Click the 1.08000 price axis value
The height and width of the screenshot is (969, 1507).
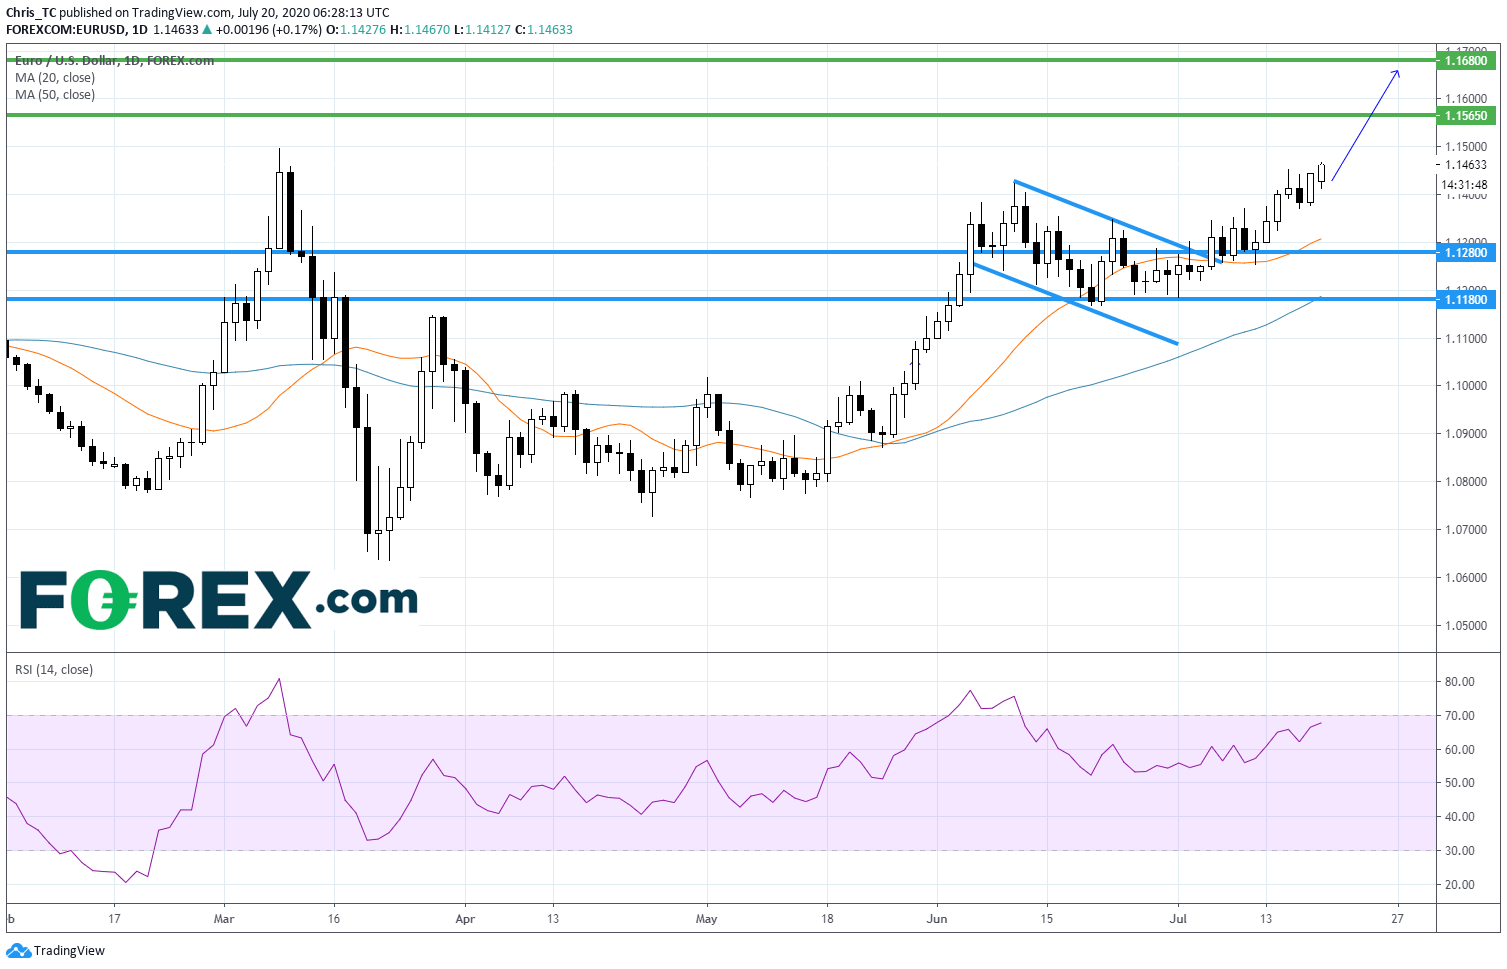1466,482
